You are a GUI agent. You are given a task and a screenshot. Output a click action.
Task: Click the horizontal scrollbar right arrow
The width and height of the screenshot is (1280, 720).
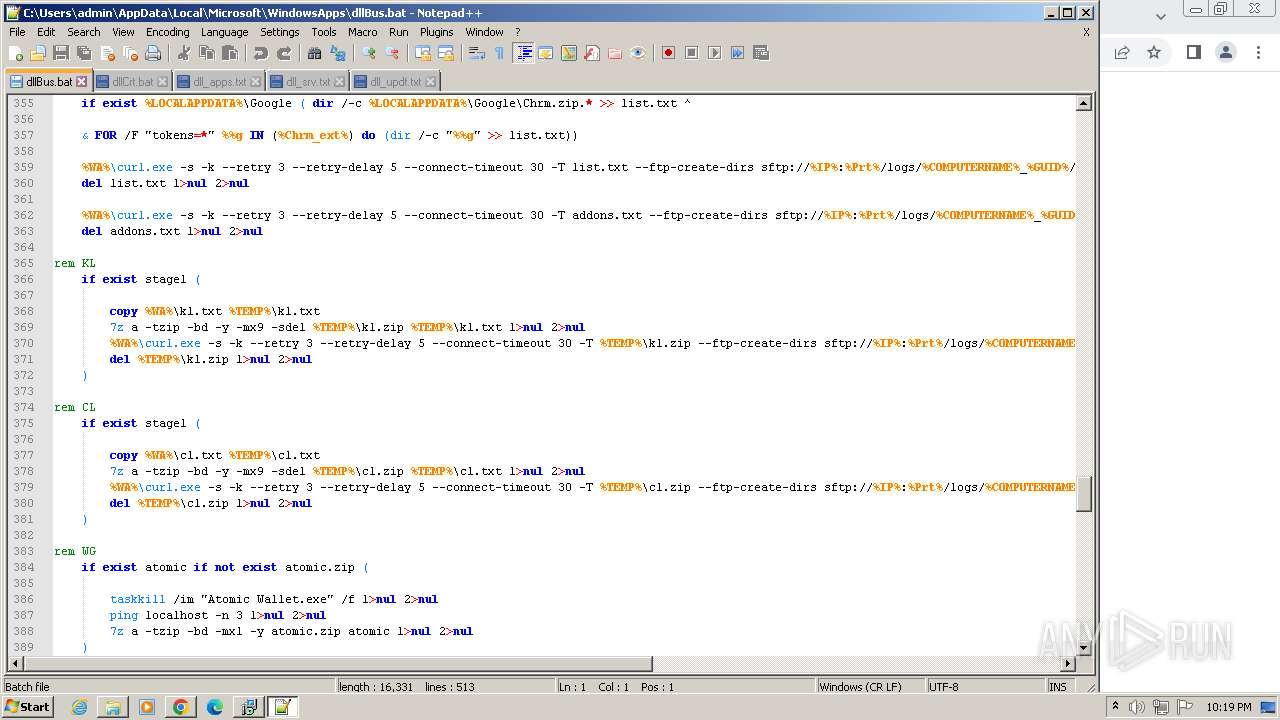tap(1067, 664)
